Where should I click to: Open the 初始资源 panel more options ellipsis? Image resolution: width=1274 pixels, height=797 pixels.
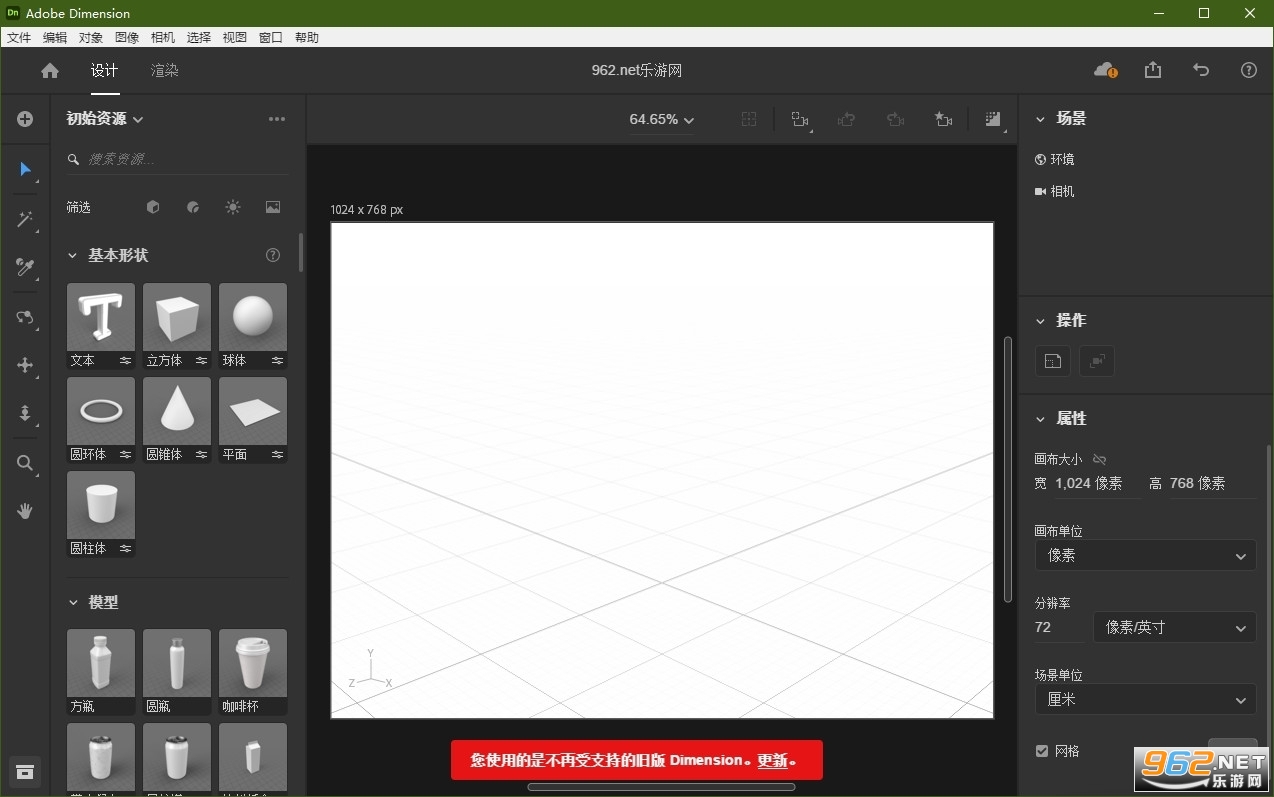pos(277,119)
